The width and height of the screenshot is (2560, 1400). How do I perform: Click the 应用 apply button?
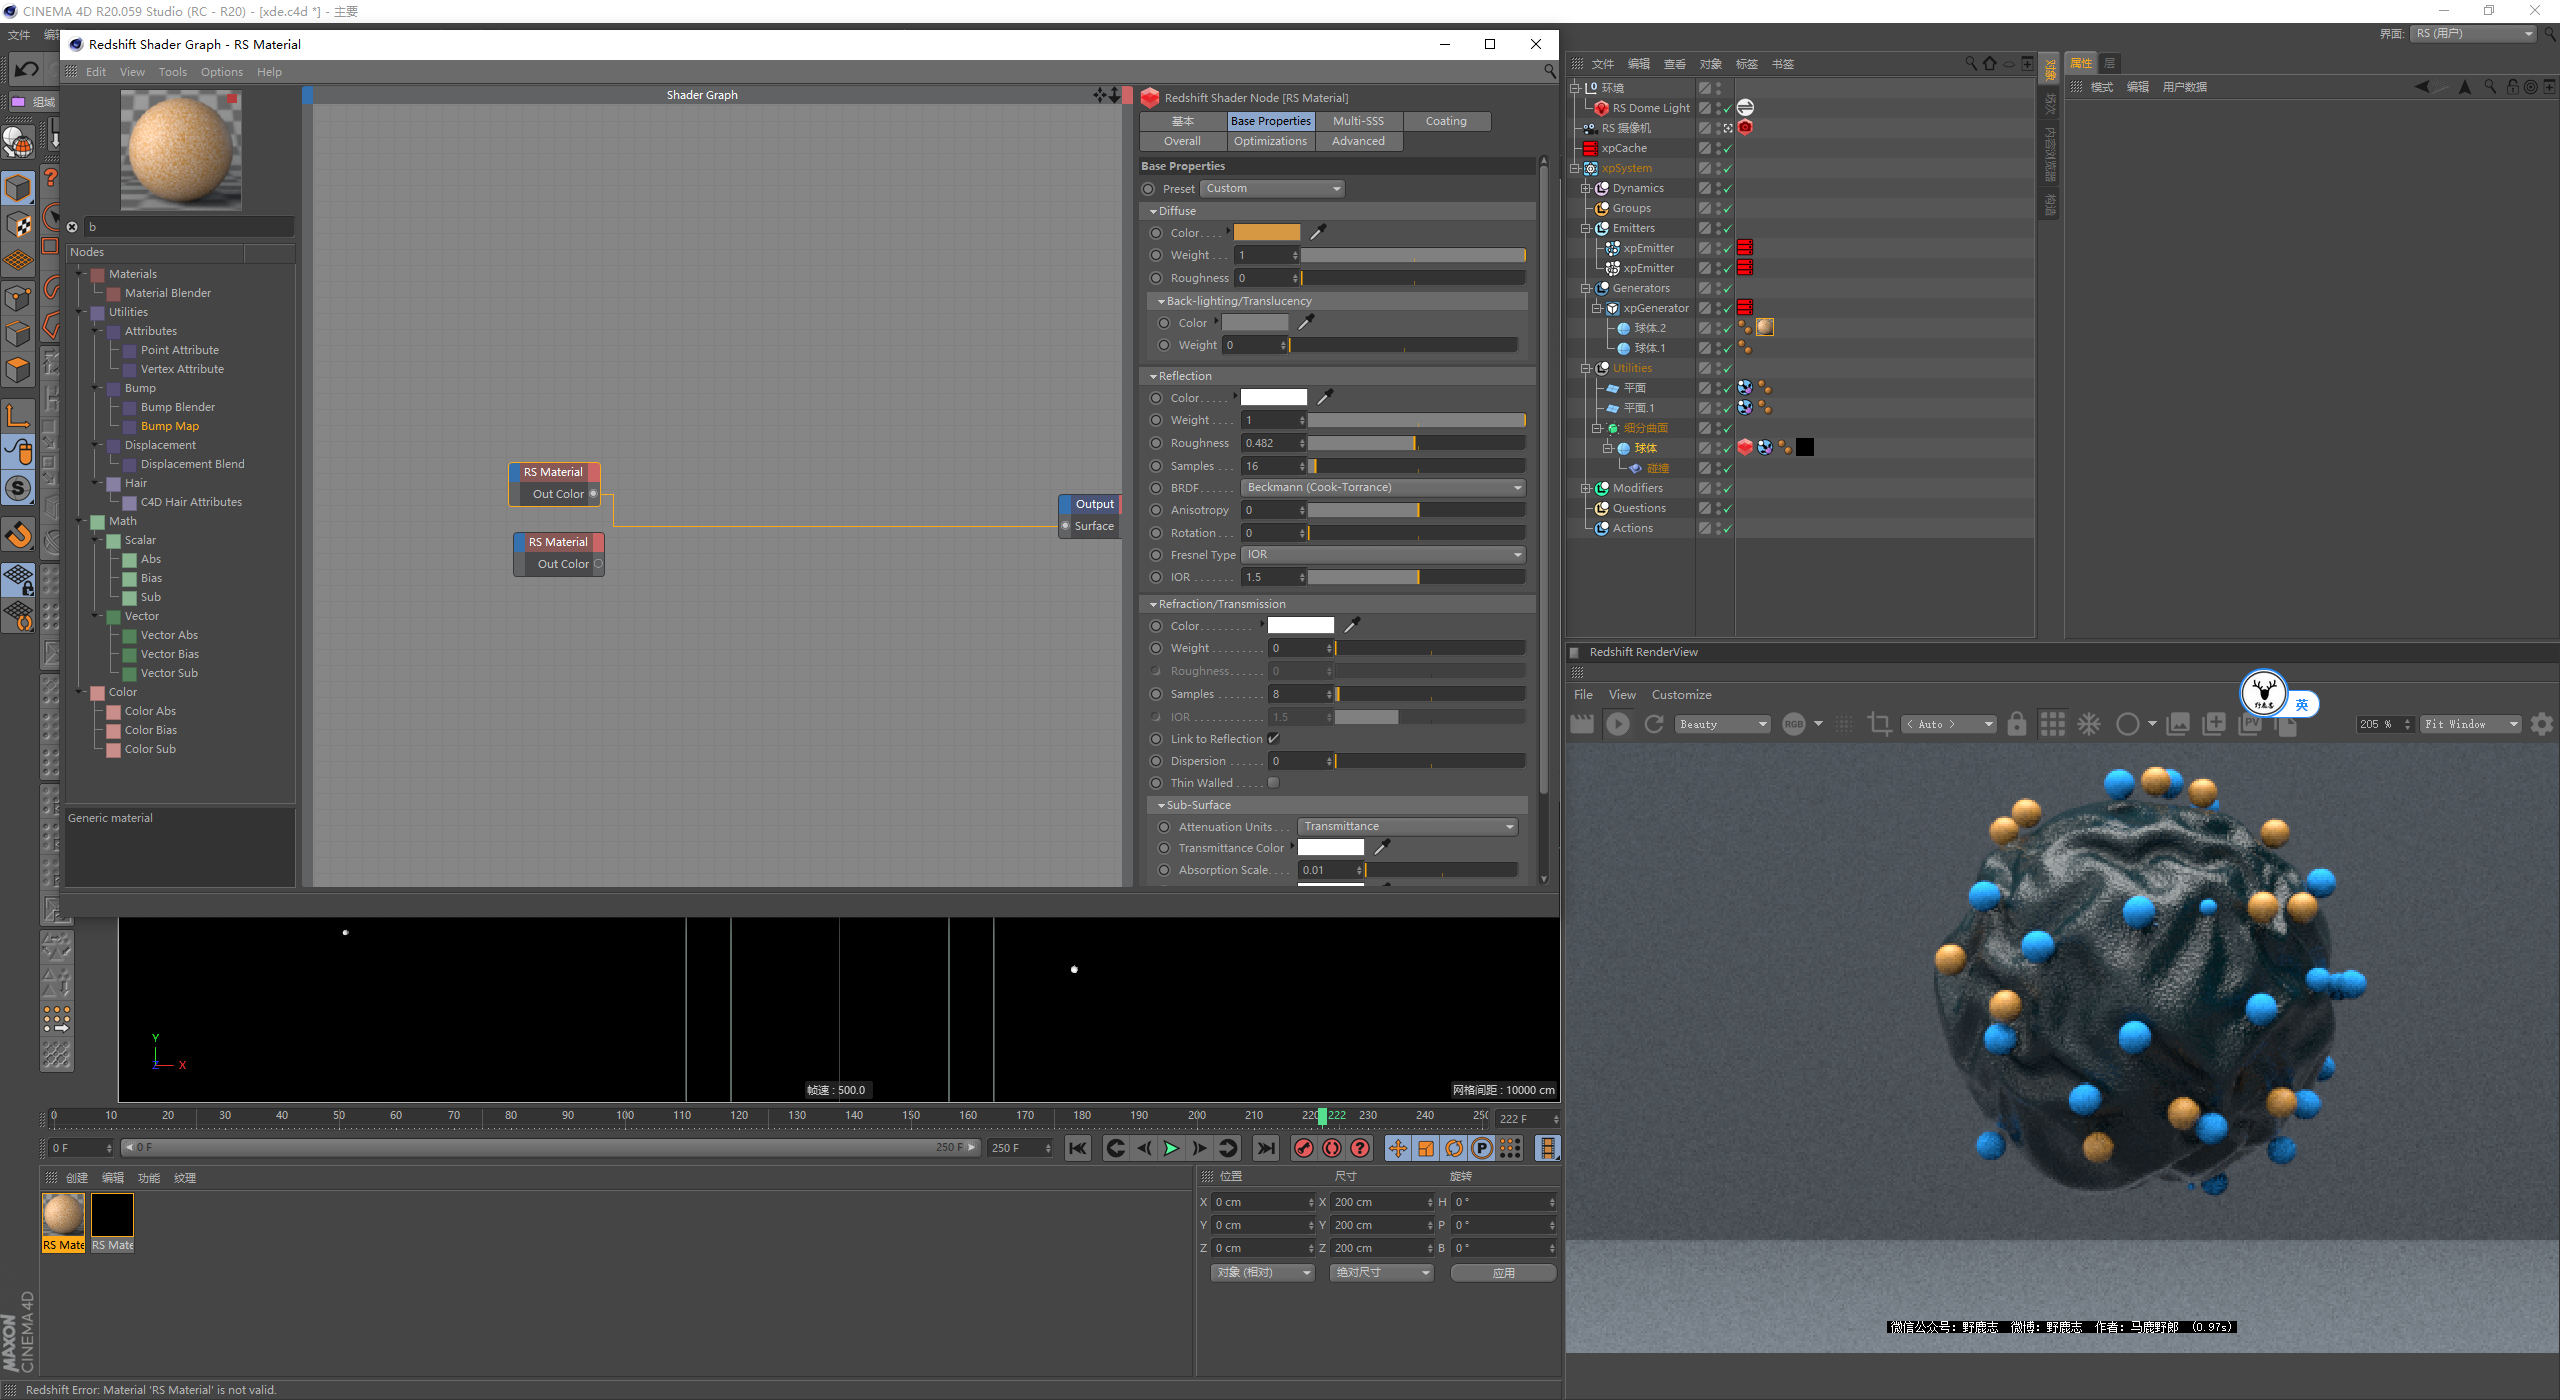click(1503, 1273)
